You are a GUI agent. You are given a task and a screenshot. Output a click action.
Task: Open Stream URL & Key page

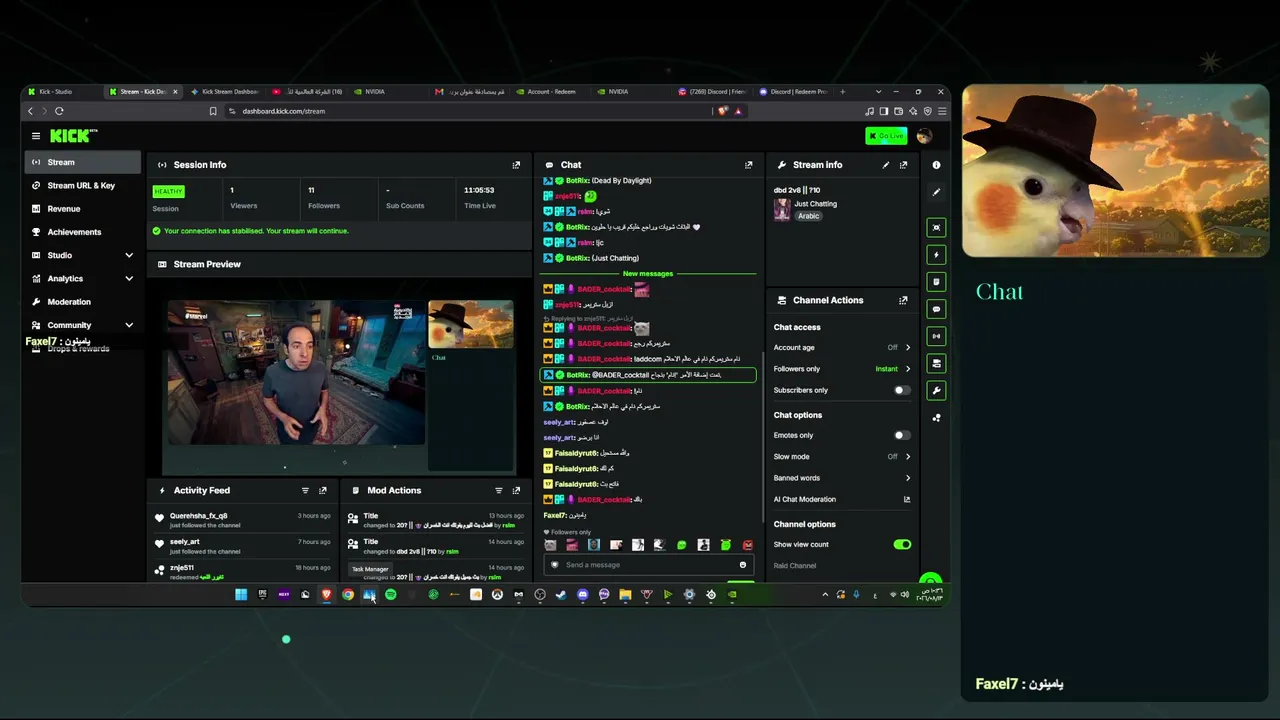coord(83,186)
